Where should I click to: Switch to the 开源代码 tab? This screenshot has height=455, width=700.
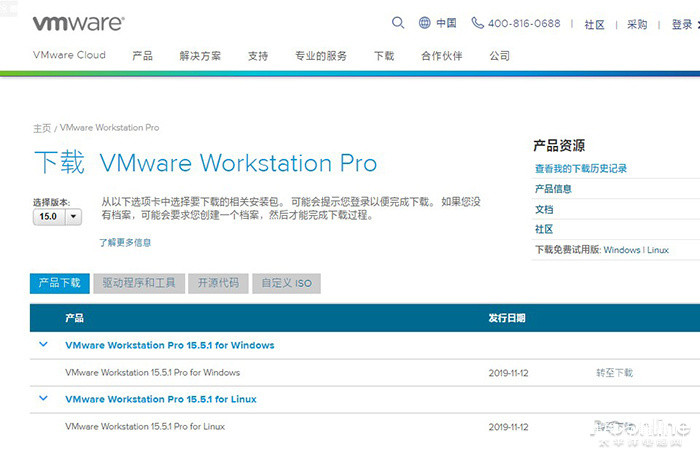[x=218, y=283]
